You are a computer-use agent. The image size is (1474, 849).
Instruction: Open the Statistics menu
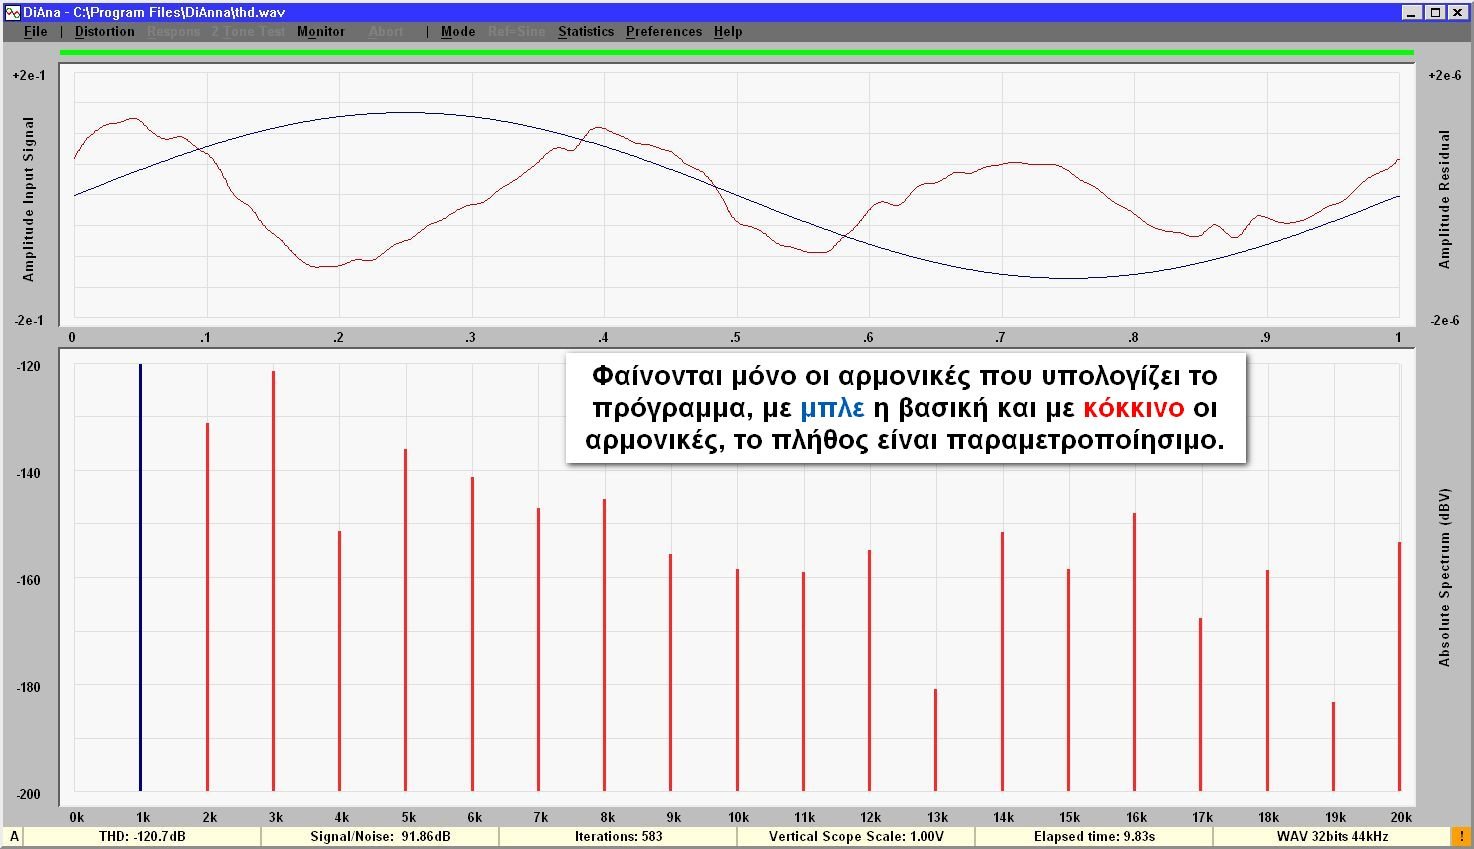click(x=585, y=32)
